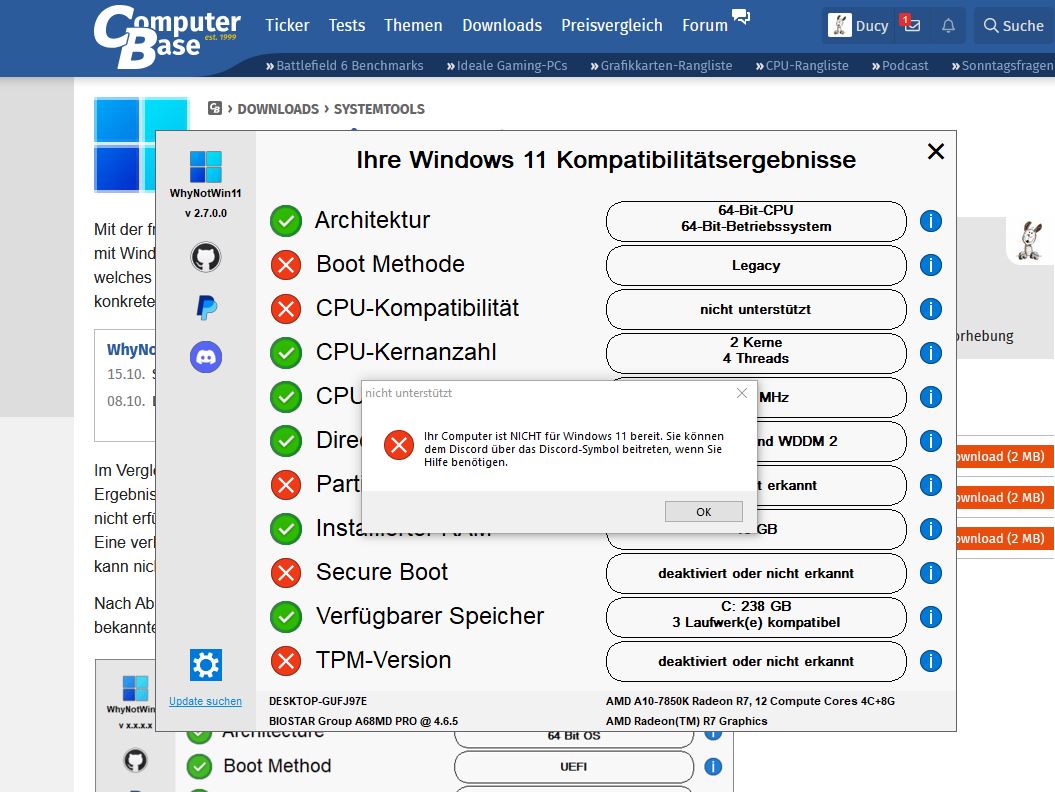Open Podcast link

900,65
